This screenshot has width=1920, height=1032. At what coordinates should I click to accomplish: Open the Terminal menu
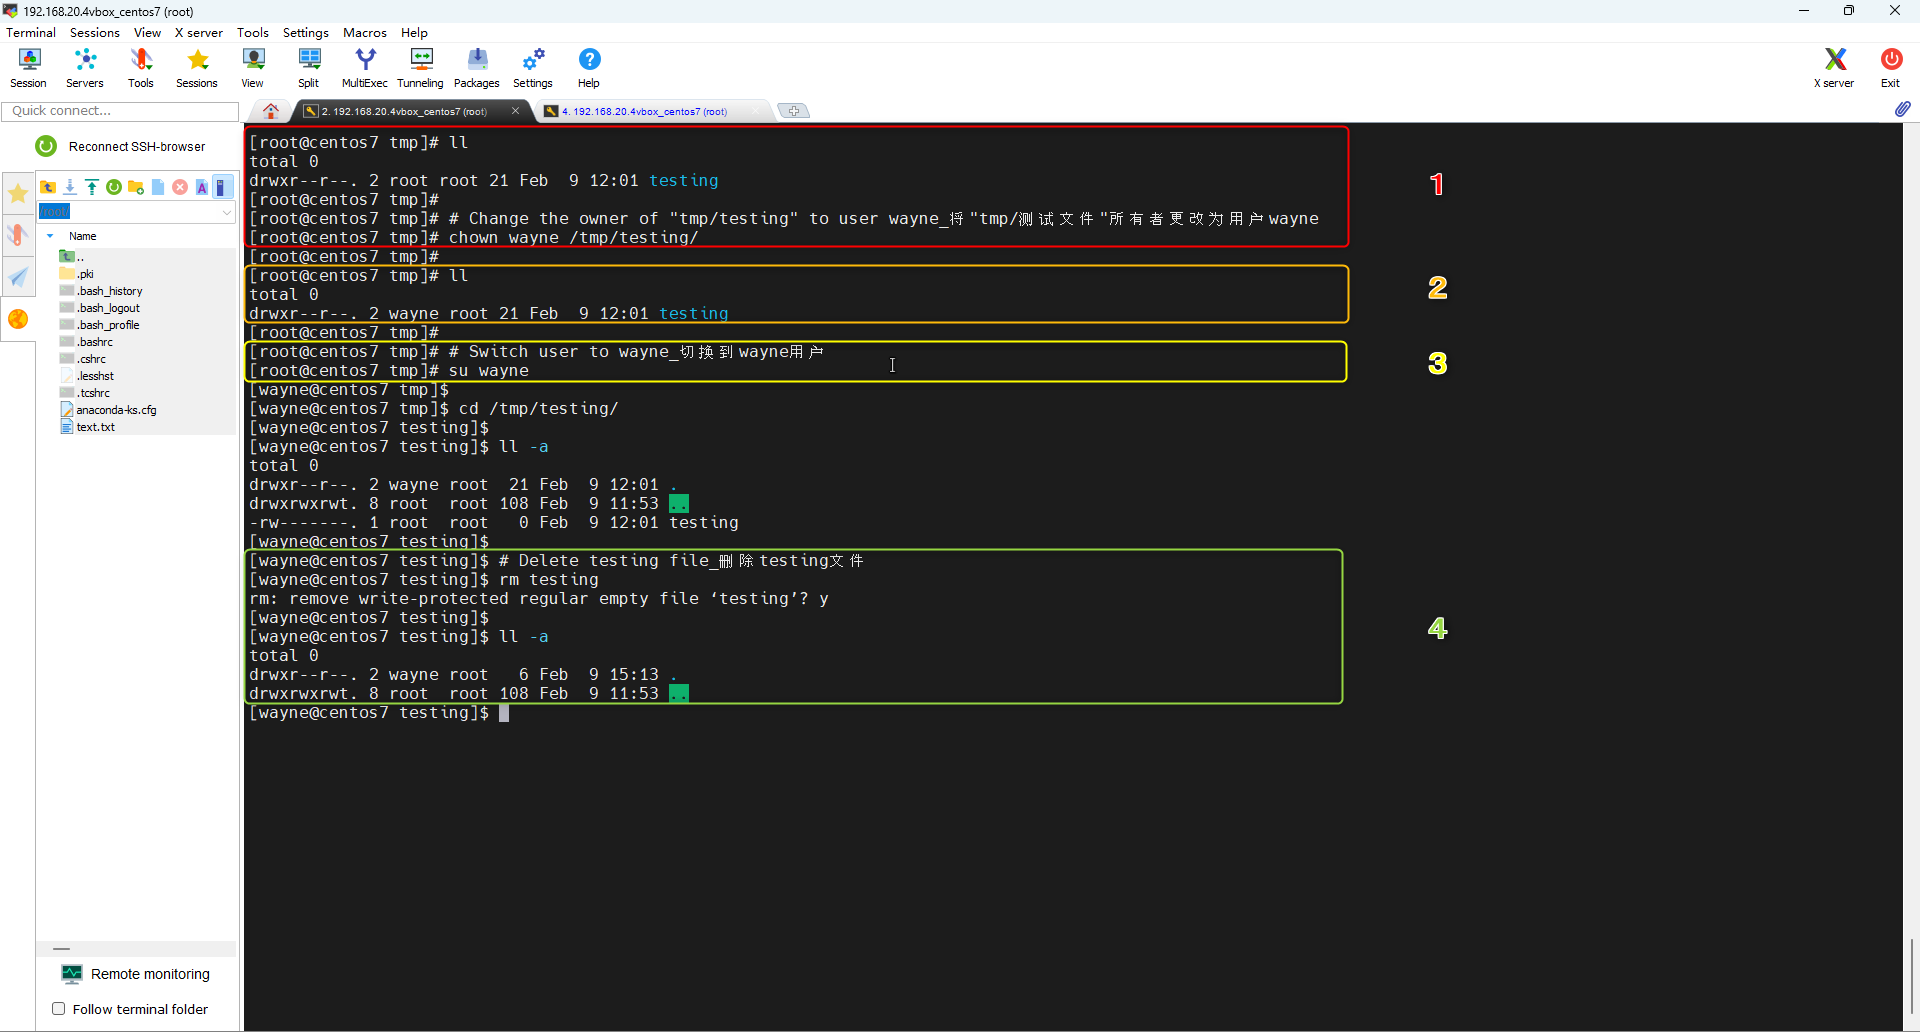pyautogui.click(x=31, y=33)
